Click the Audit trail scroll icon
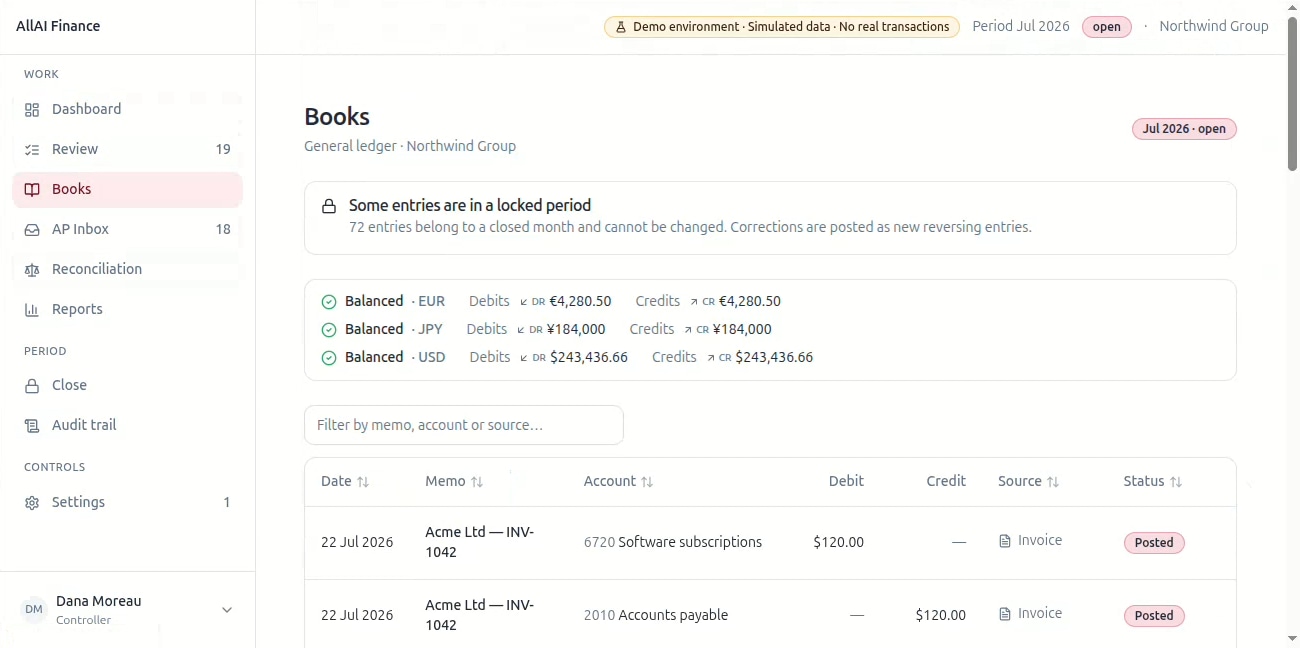The width and height of the screenshot is (1300, 648). pyautogui.click(x=32, y=425)
